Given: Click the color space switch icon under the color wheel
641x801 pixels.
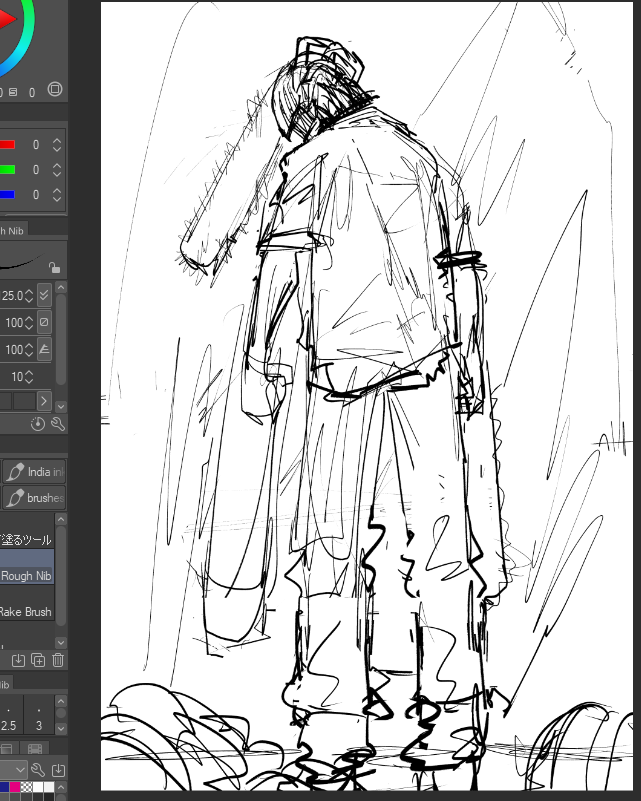Looking at the screenshot, I should (55, 89).
